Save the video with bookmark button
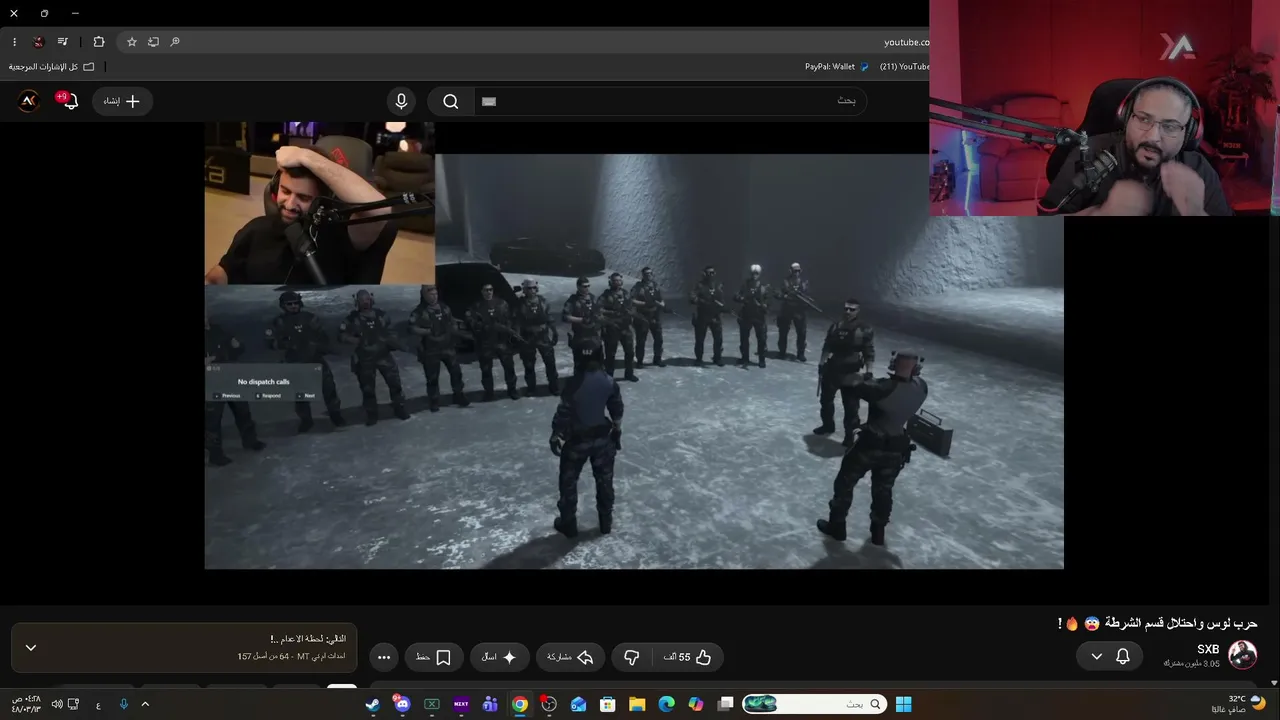The height and width of the screenshot is (720, 1280). [x=434, y=657]
